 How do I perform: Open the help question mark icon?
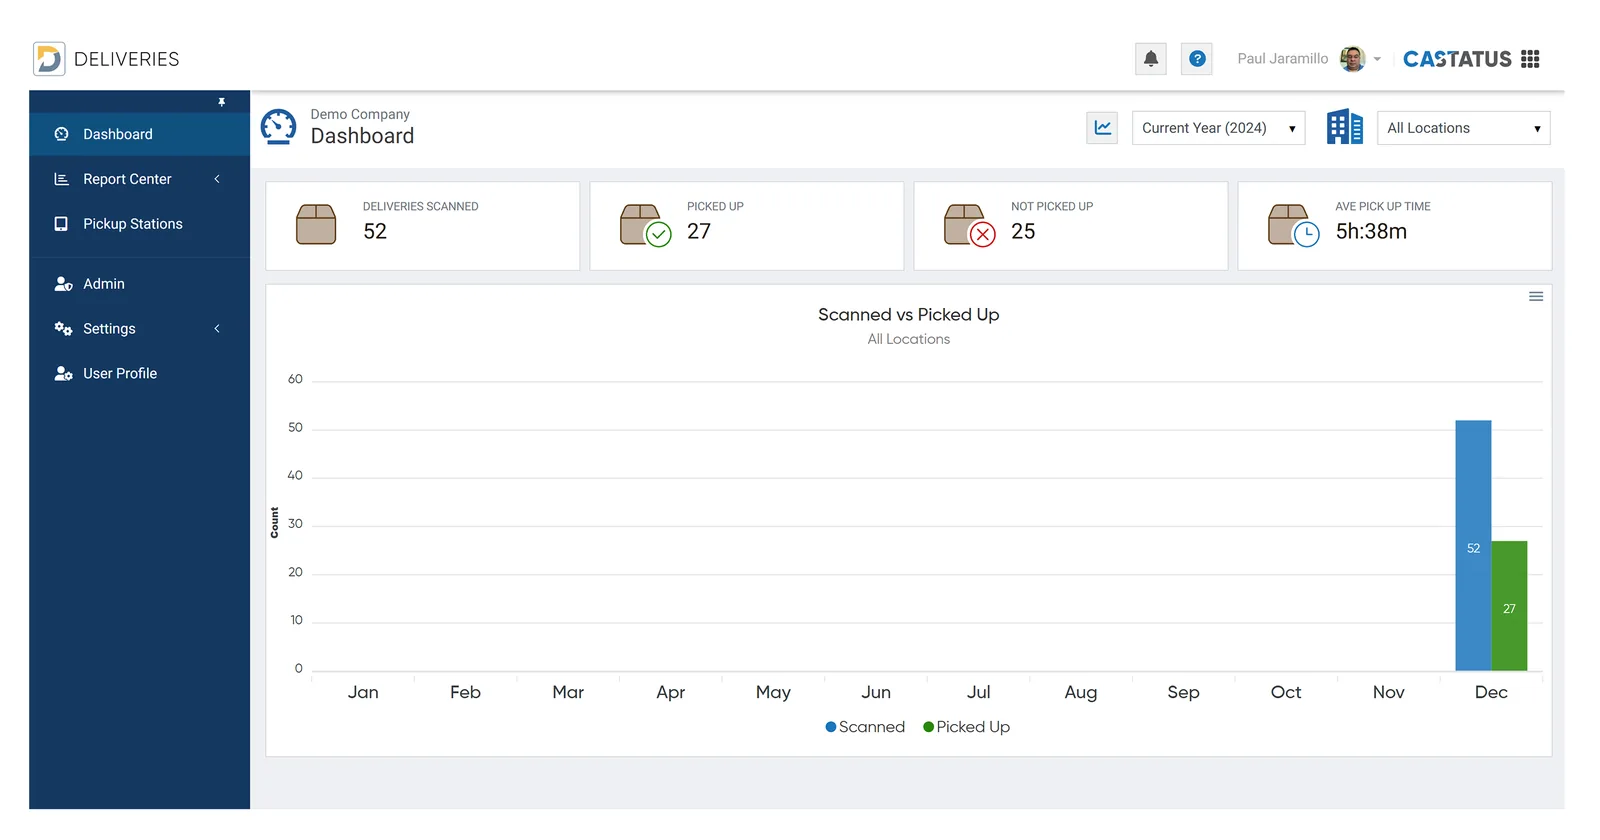pyautogui.click(x=1197, y=59)
